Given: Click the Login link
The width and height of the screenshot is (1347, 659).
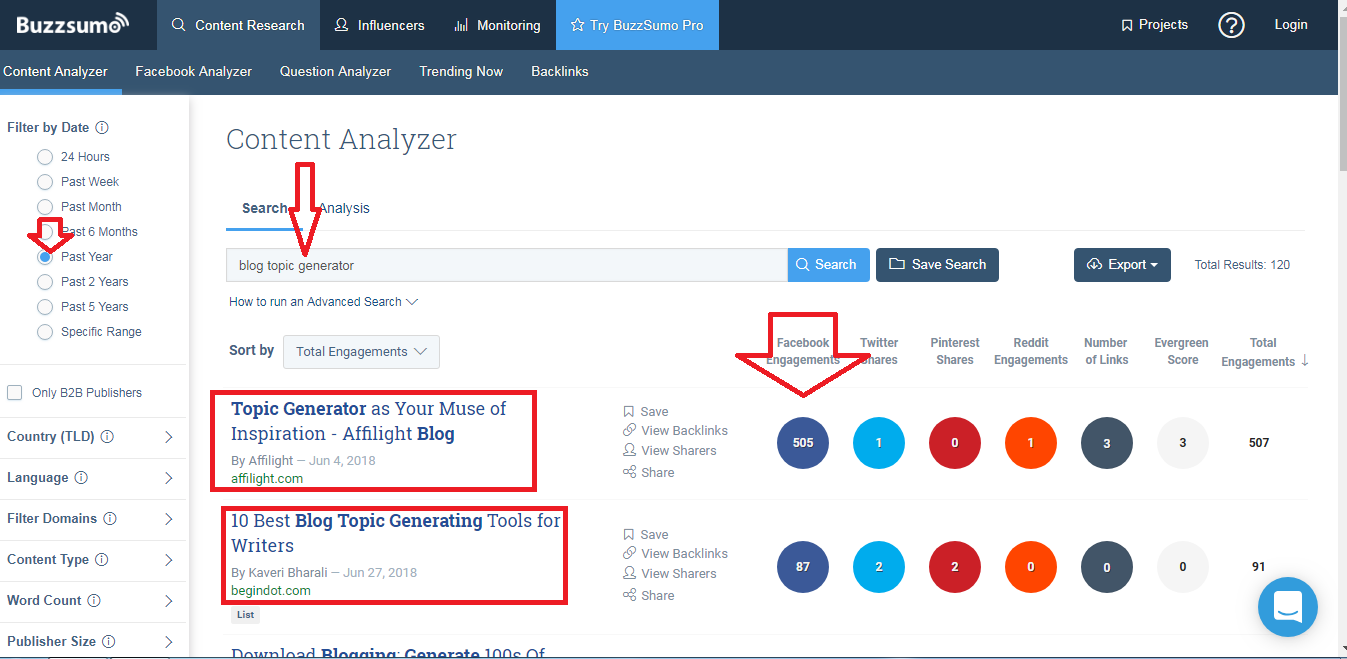Looking at the screenshot, I should (x=1291, y=25).
